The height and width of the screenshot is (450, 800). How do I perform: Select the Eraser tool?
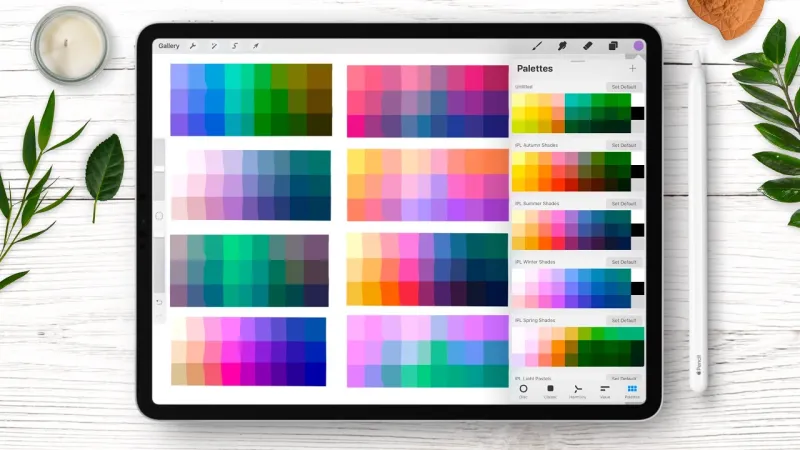[588, 46]
